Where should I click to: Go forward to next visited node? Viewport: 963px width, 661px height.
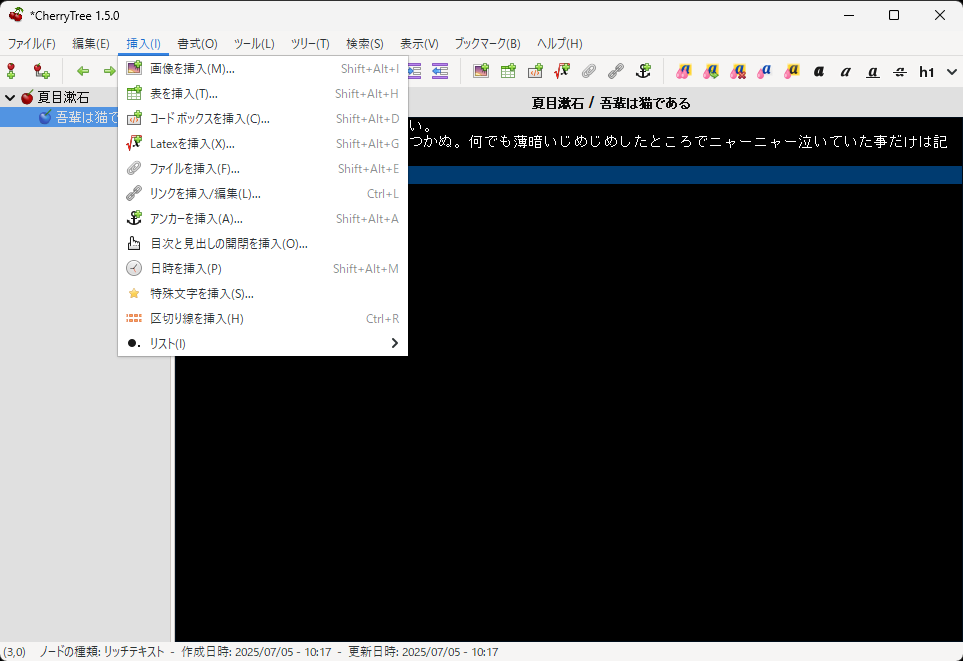109,71
